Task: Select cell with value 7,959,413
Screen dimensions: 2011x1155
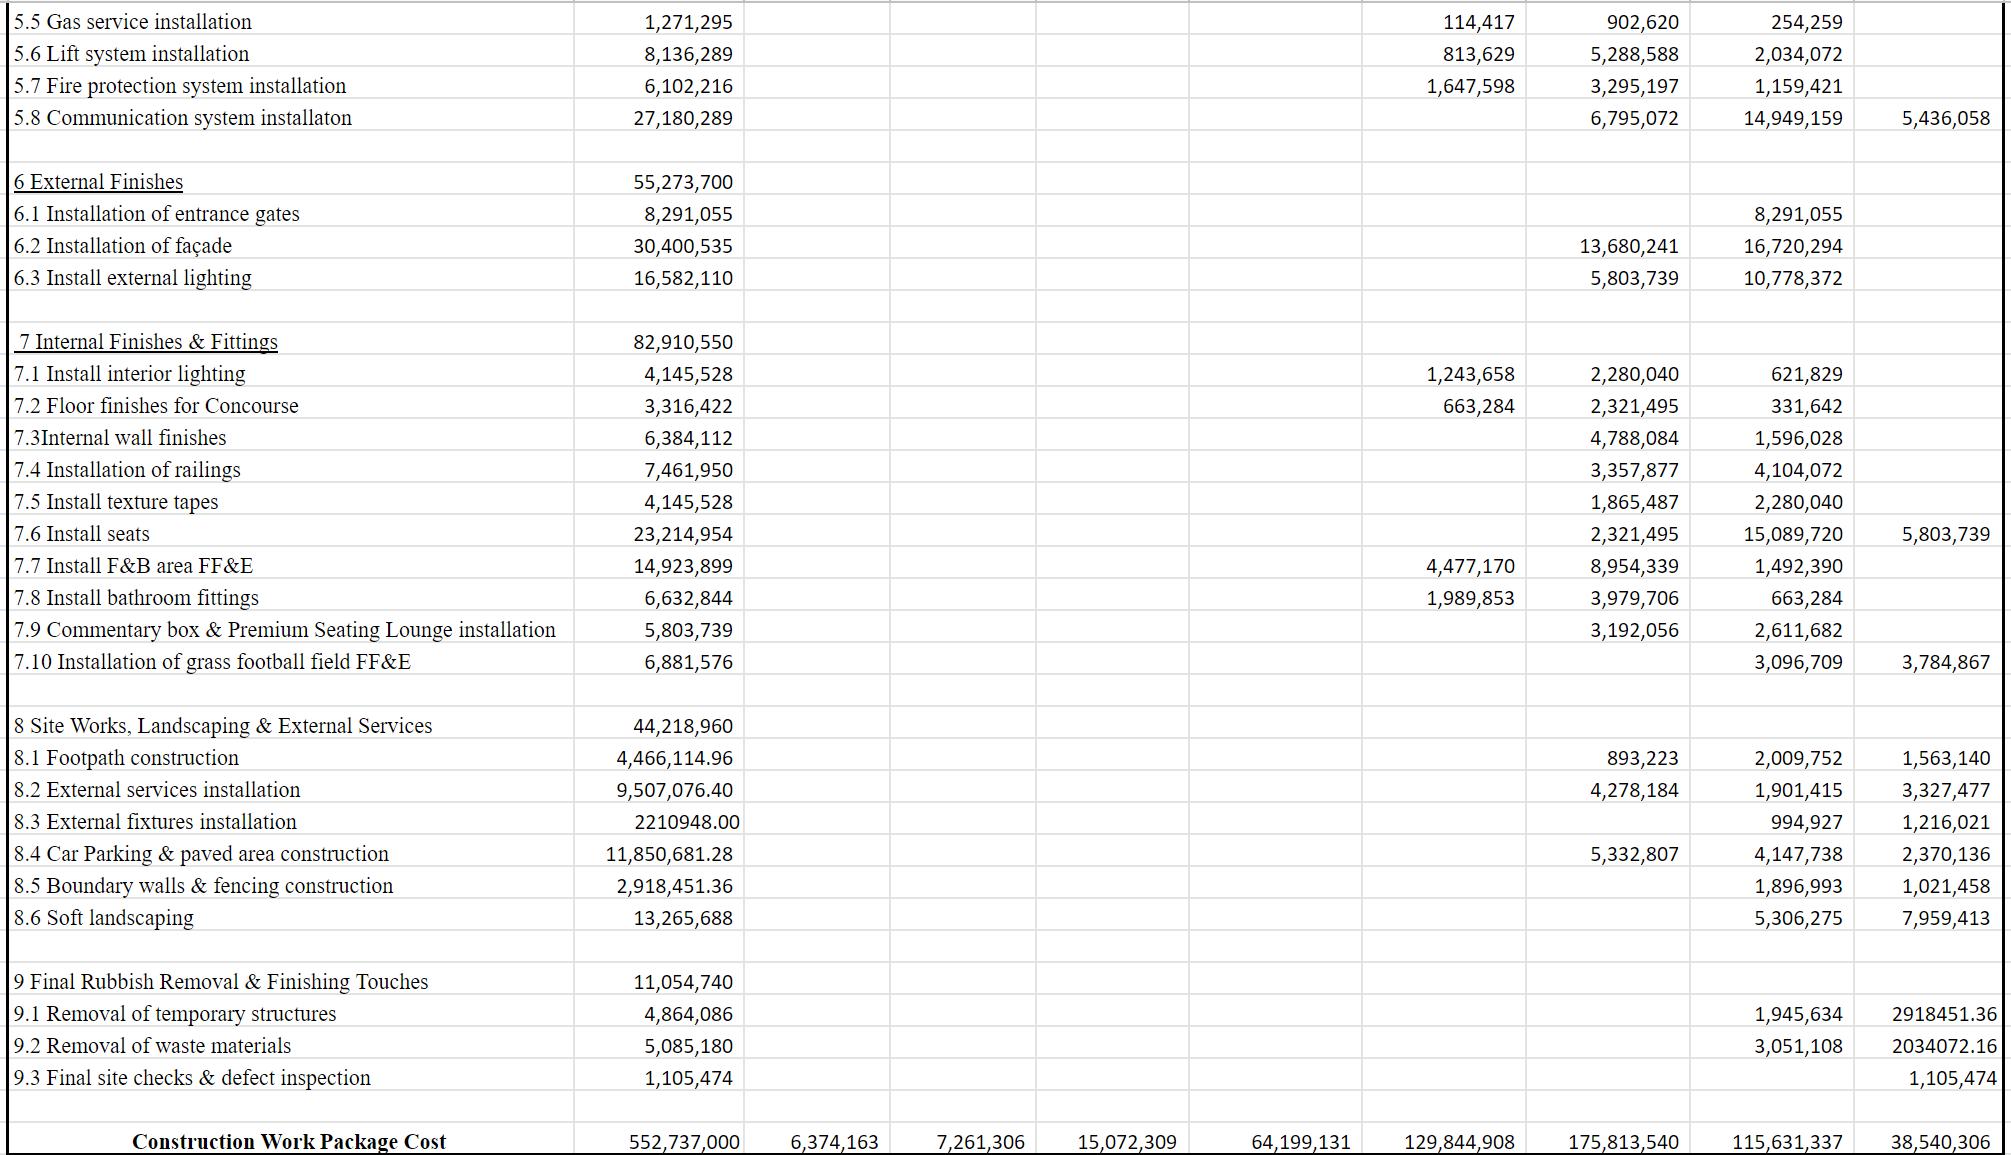Action: [1945, 918]
